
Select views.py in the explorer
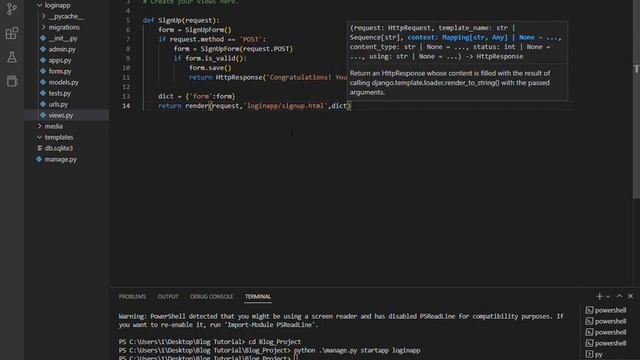(61, 116)
